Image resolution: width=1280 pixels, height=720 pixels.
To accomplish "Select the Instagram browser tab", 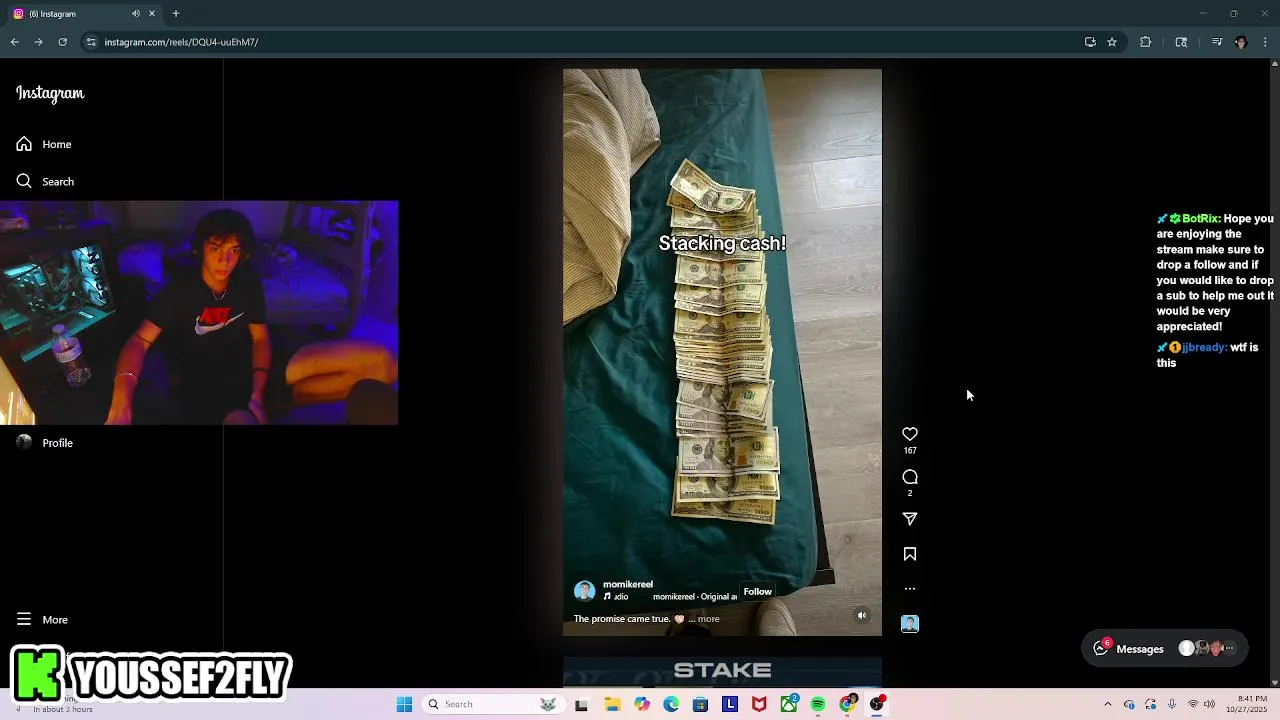I will 84,14.
